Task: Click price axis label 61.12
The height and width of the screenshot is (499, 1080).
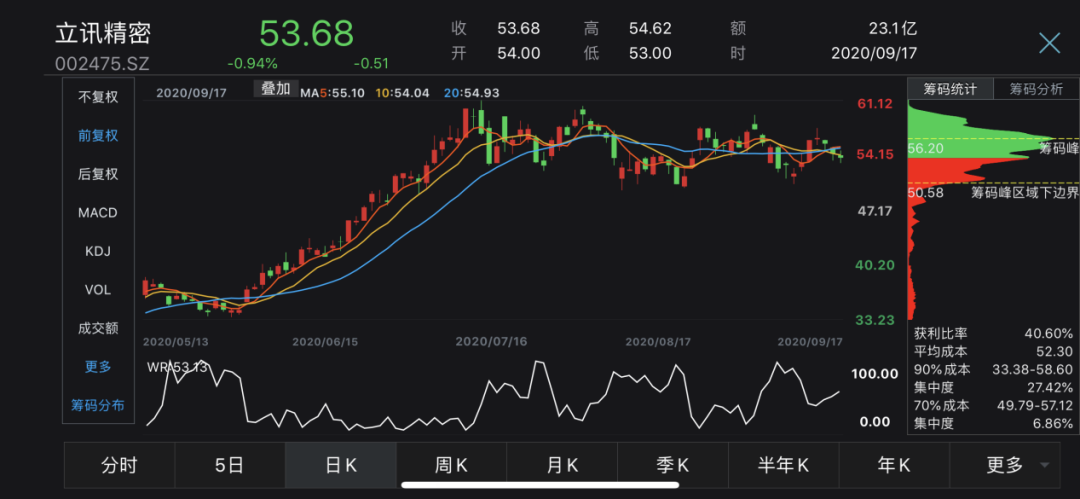Action: [x=875, y=104]
